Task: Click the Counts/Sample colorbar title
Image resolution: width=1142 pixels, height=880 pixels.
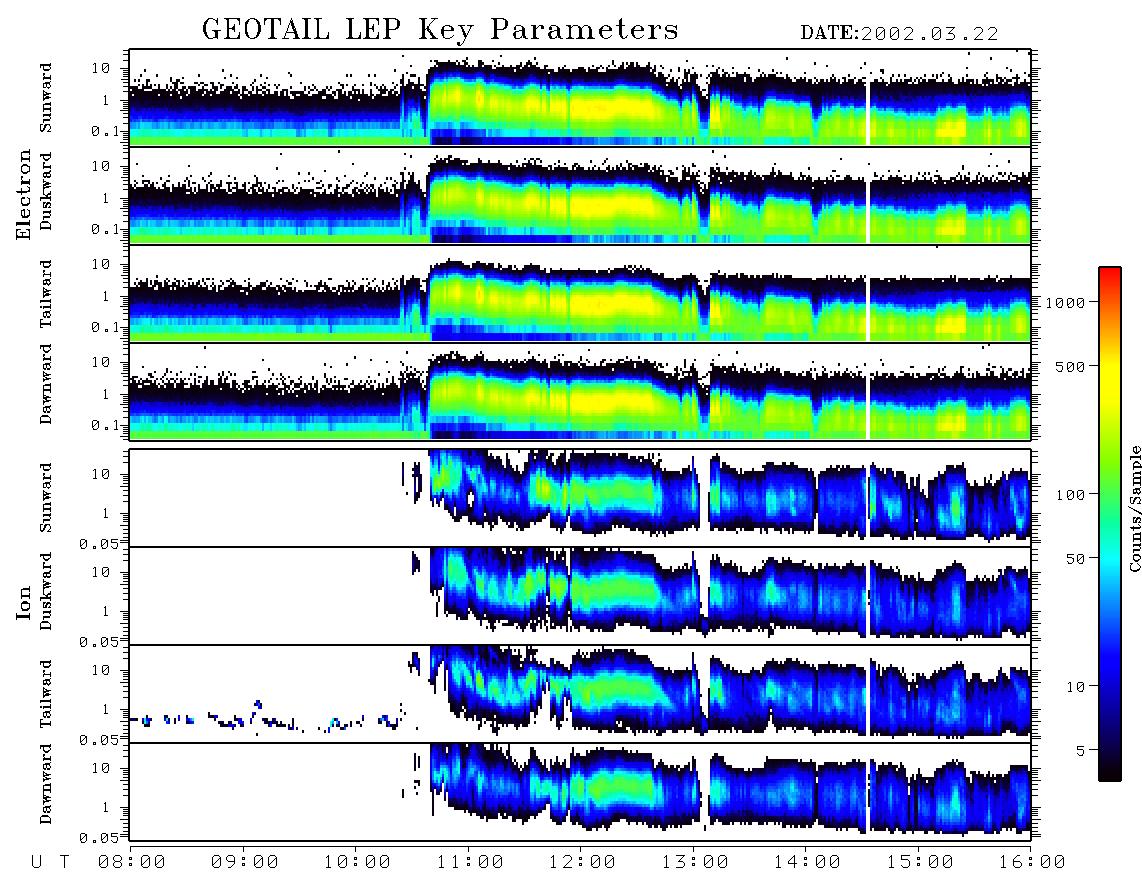Action: click(1134, 508)
